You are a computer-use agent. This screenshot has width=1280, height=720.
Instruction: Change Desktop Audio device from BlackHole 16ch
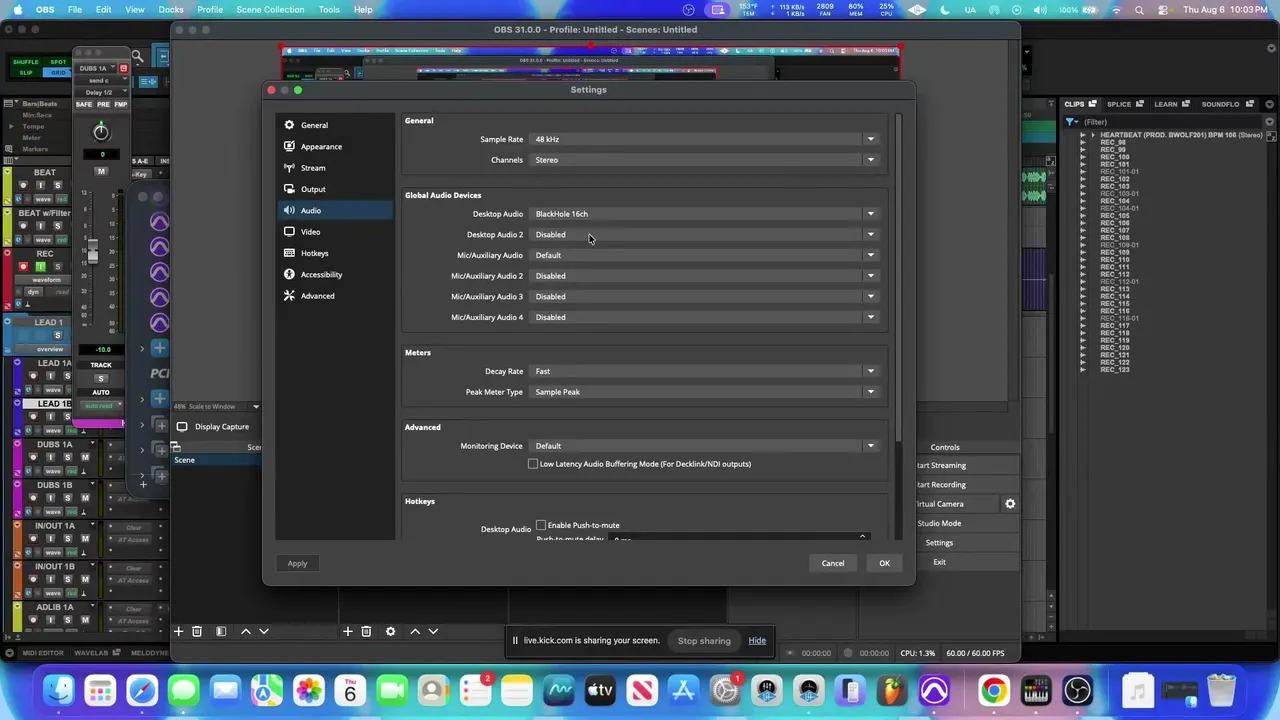coord(705,214)
